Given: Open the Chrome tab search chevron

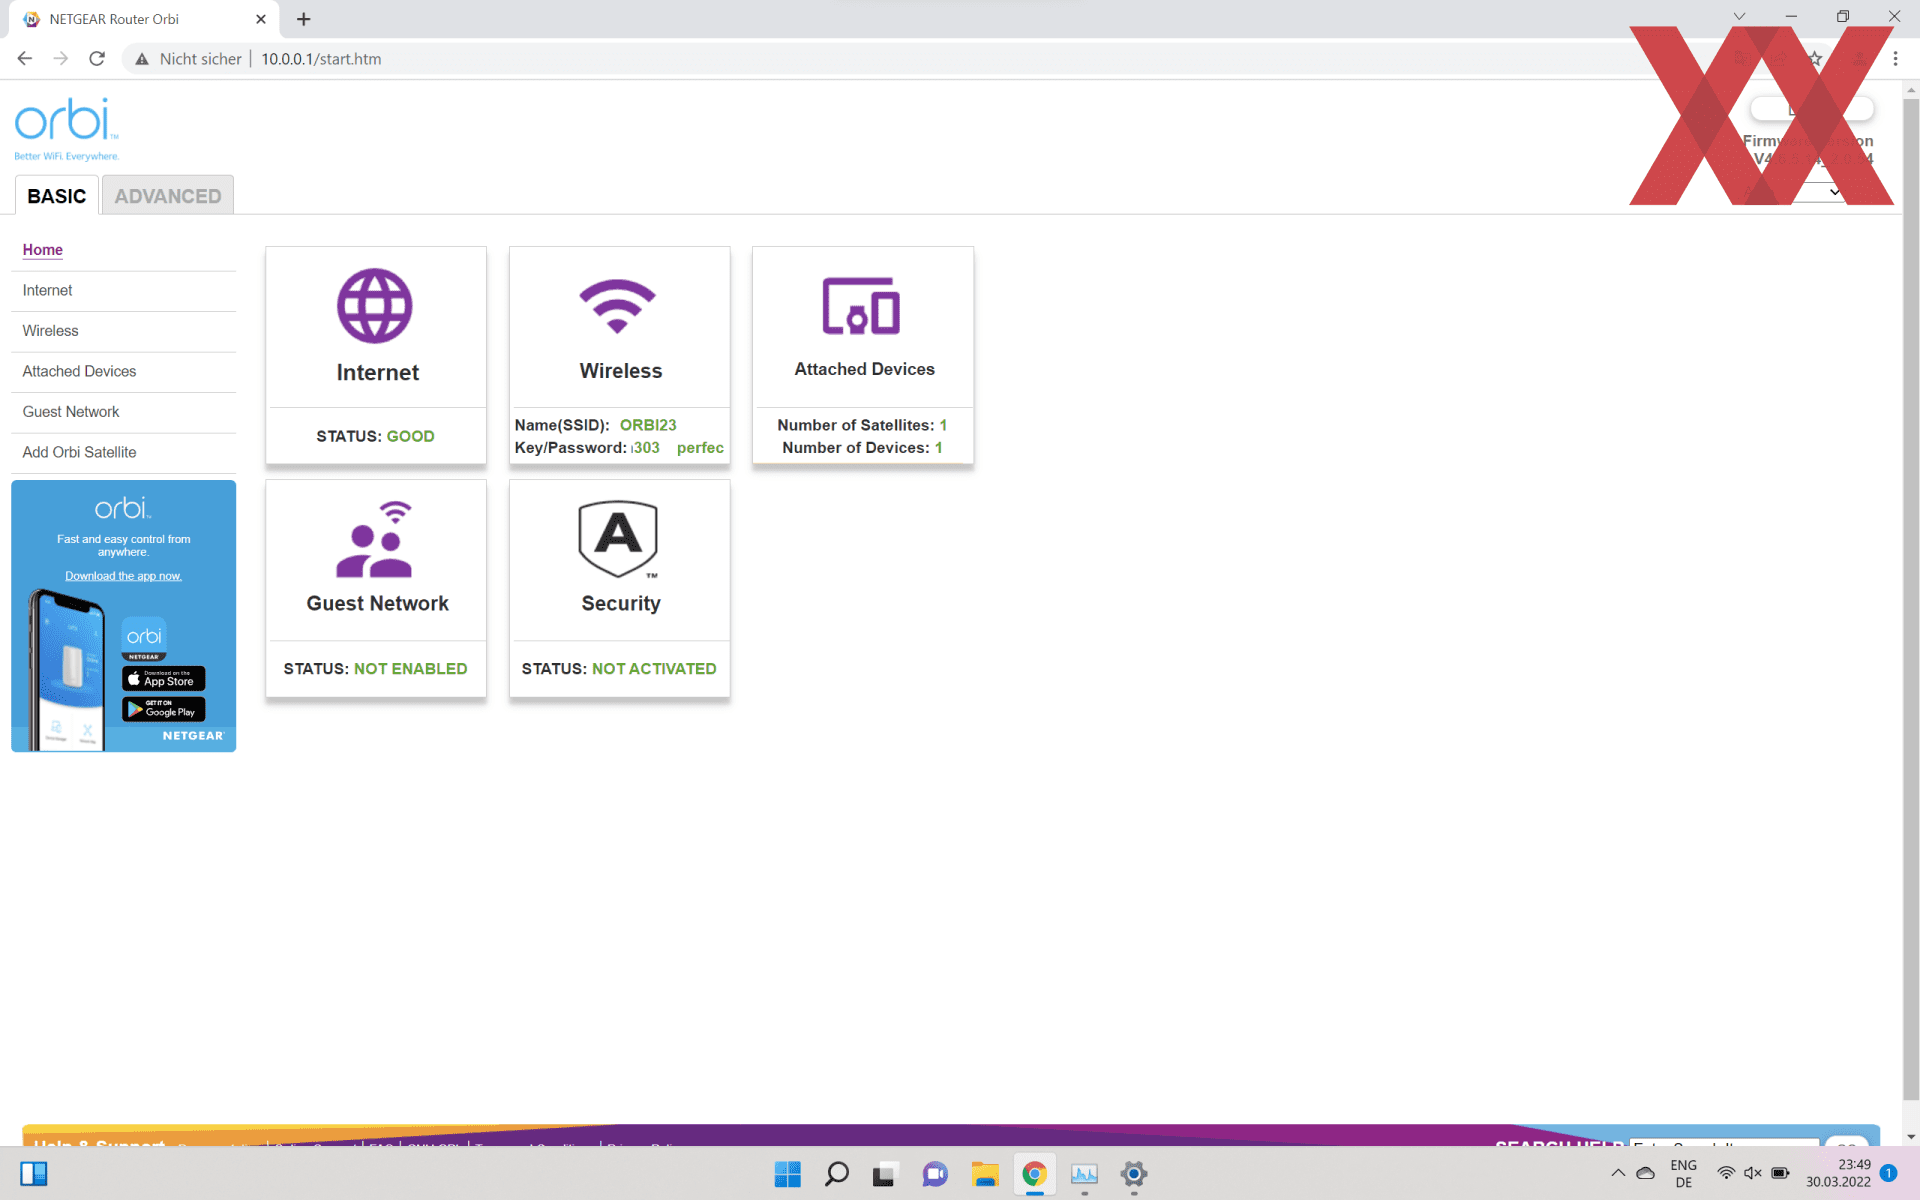Looking at the screenshot, I should 1739,17.
